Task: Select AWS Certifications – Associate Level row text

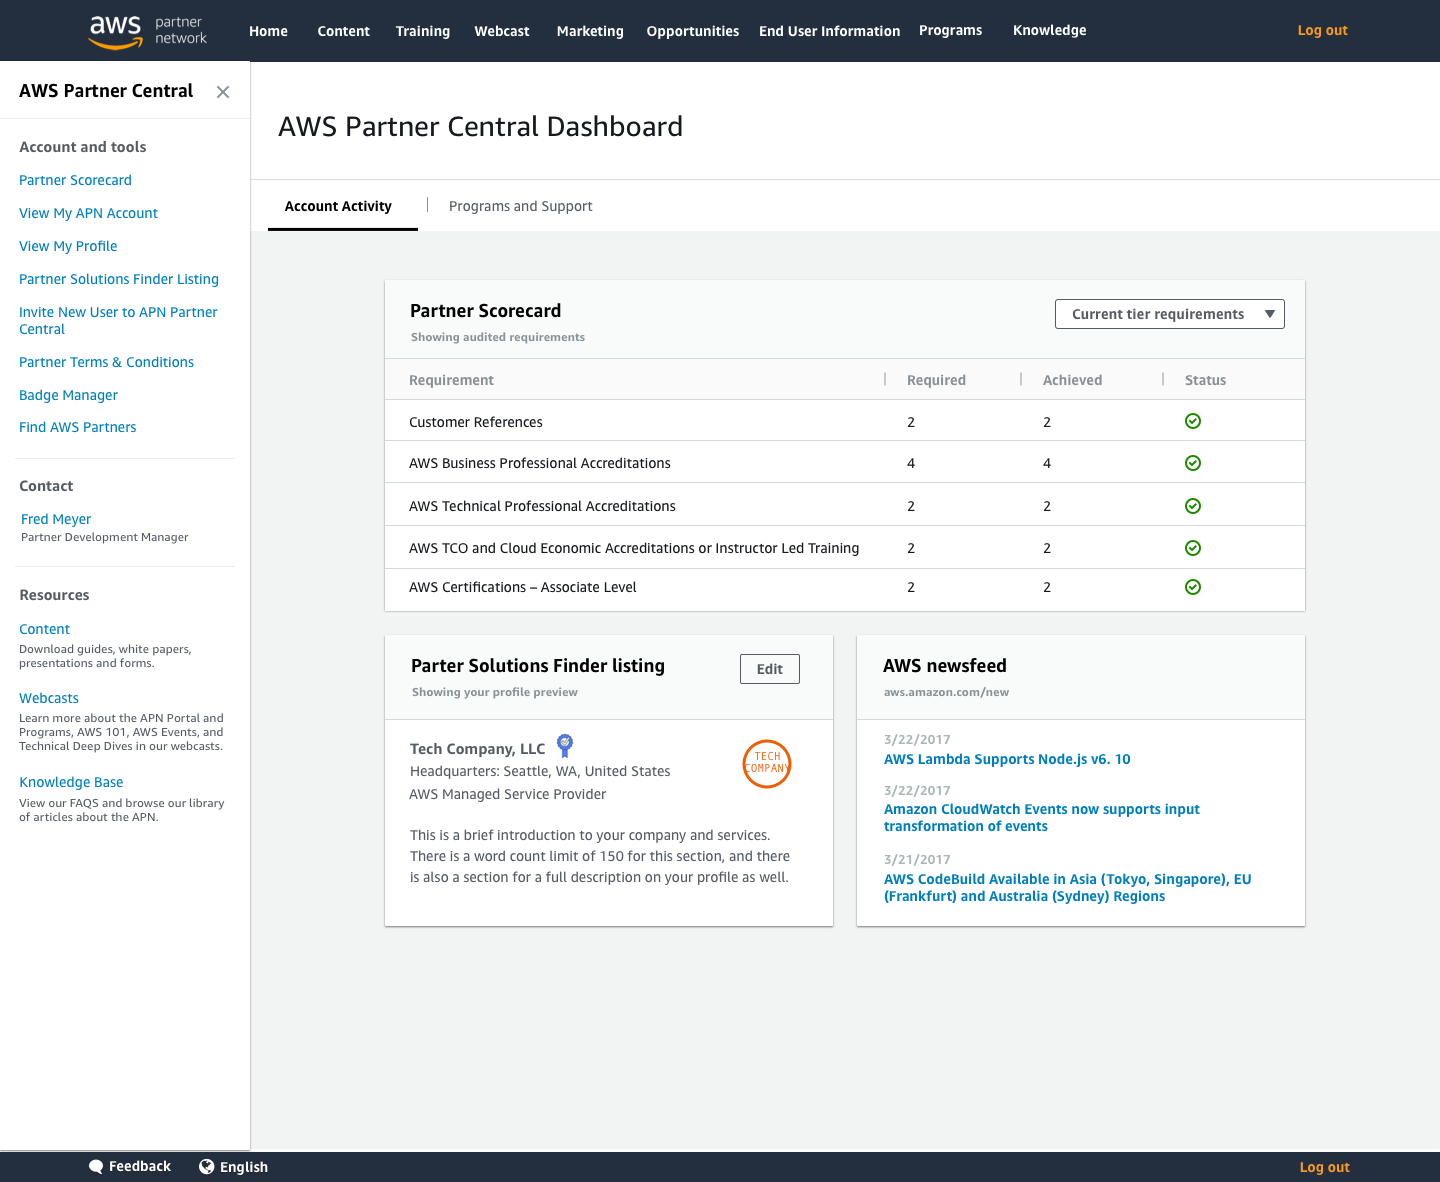Action: coord(523,587)
